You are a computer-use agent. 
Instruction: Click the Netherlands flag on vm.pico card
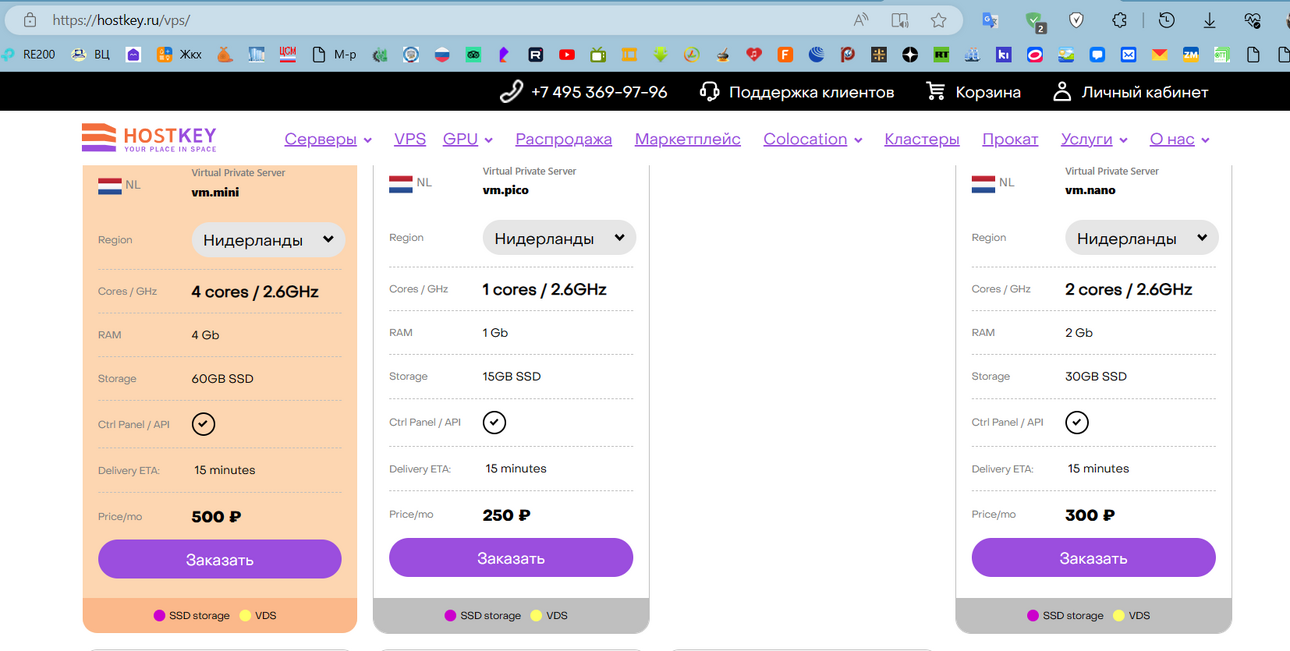tap(401, 184)
